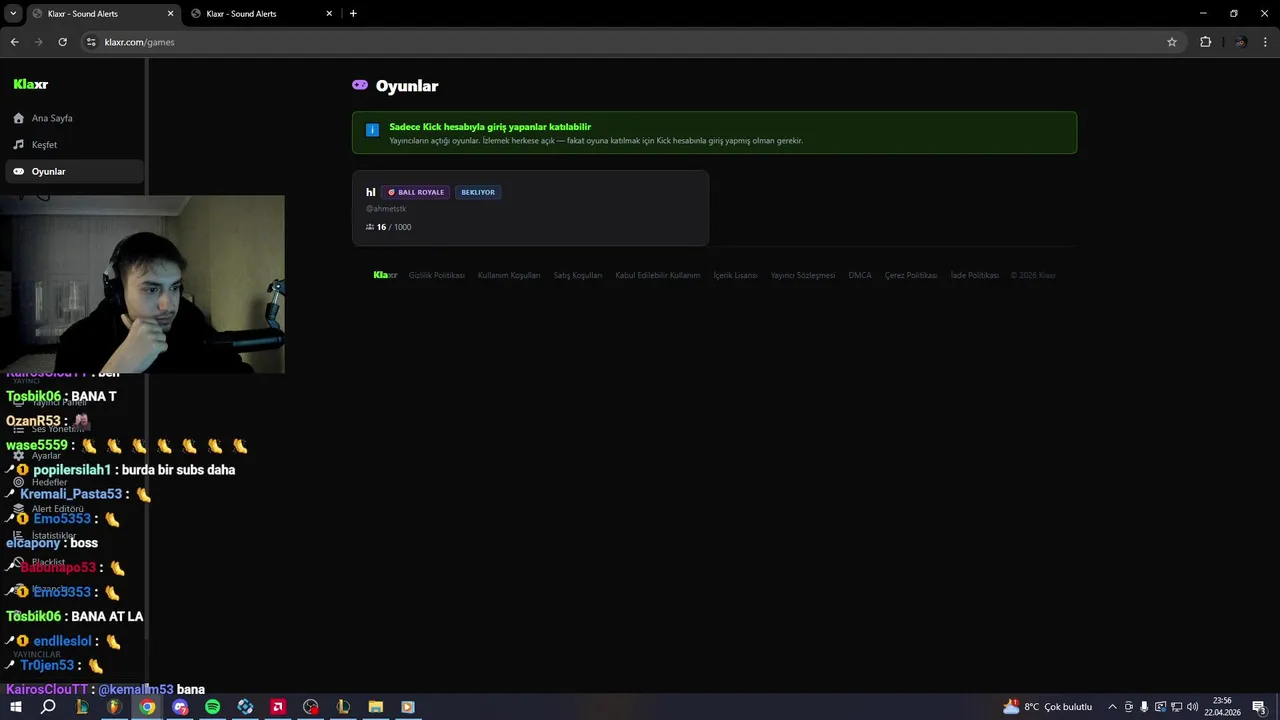1280x720 pixels.
Task: Click footer Klaxr logo
Action: [x=385, y=275]
